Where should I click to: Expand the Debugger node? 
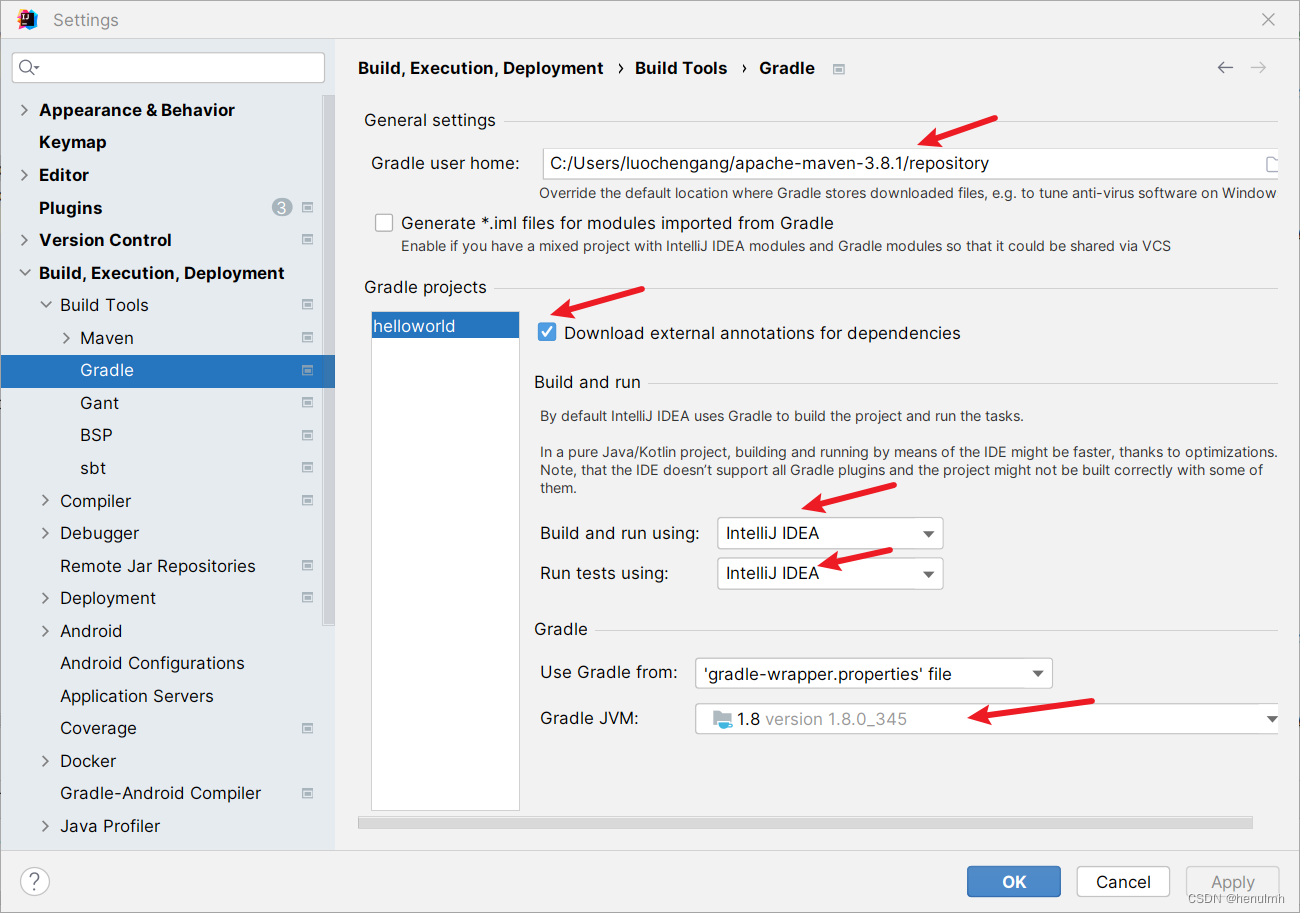(46, 533)
